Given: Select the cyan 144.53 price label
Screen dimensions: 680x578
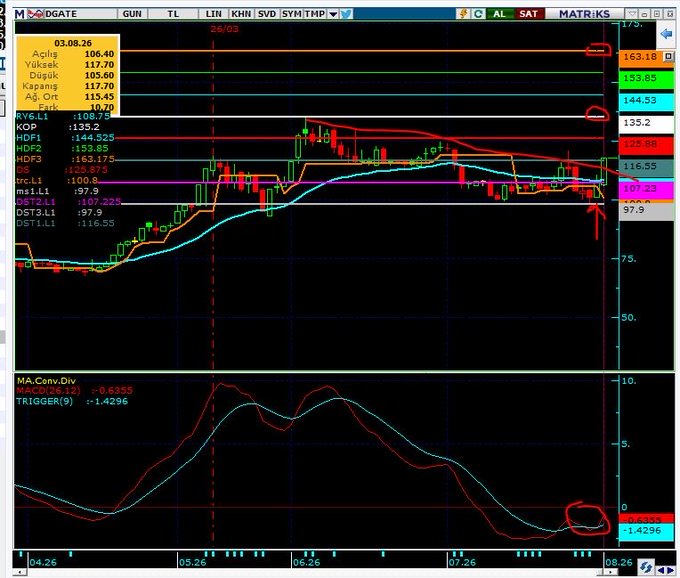Looking at the screenshot, I should point(646,101).
